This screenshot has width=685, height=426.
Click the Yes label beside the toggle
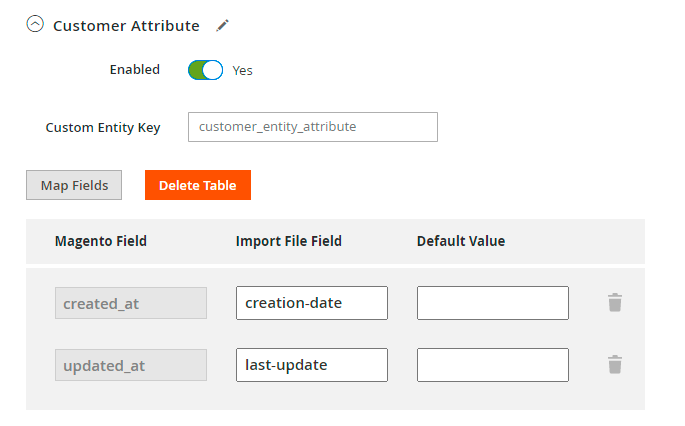pyautogui.click(x=243, y=71)
